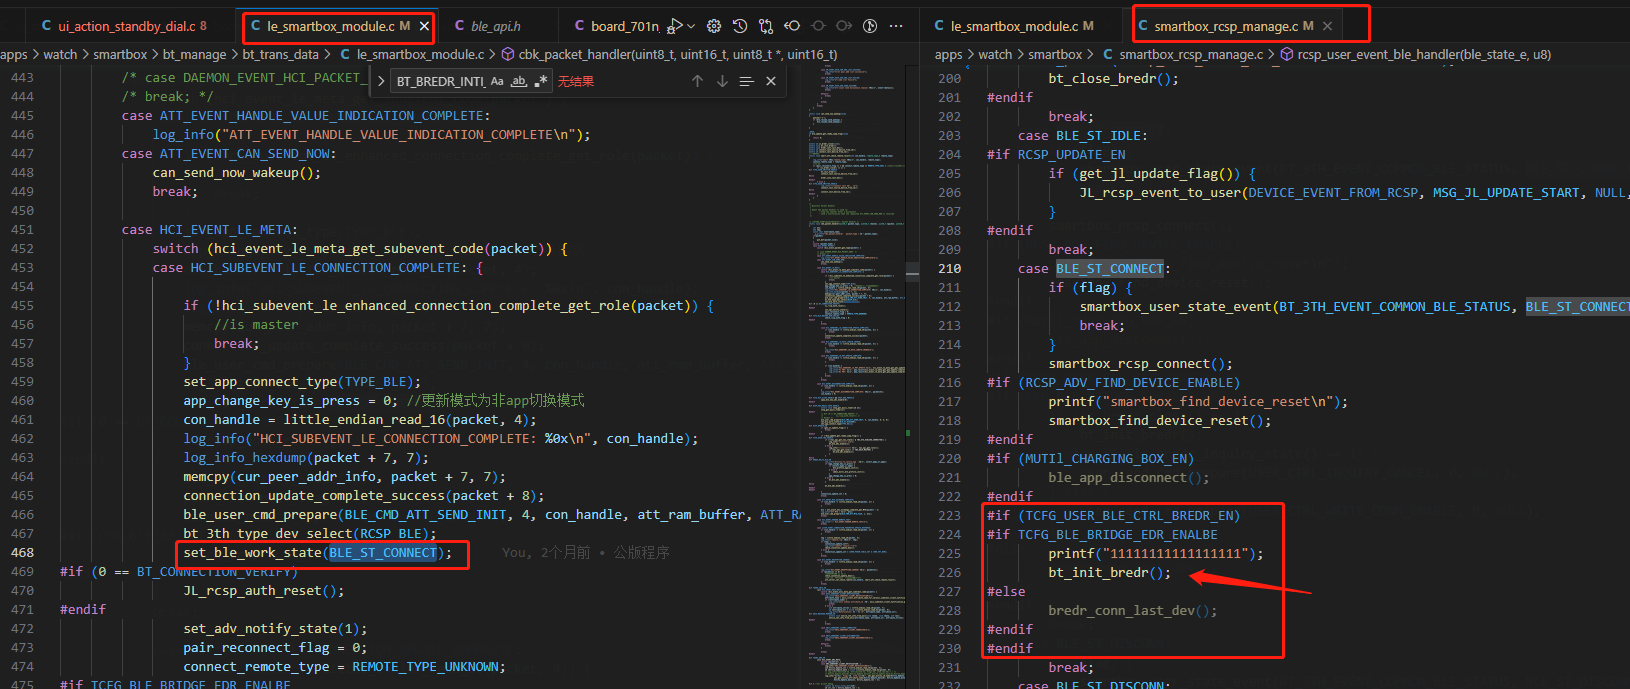The width and height of the screenshot is (1630, 689).
Task: Toggle Use Regular Expression in find widget
Action: (541, 81)
